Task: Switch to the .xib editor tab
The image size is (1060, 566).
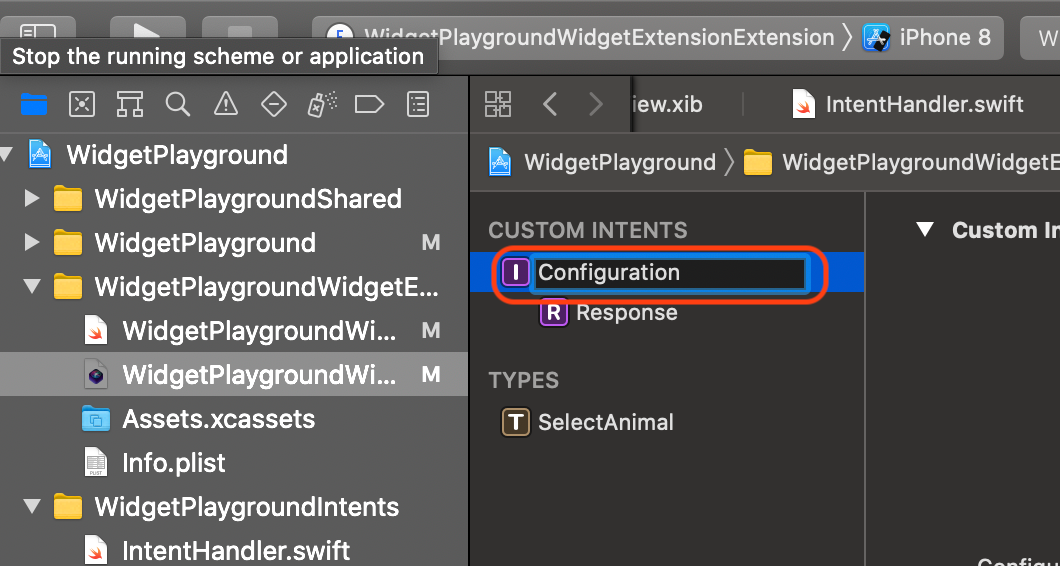Action: 667,104
